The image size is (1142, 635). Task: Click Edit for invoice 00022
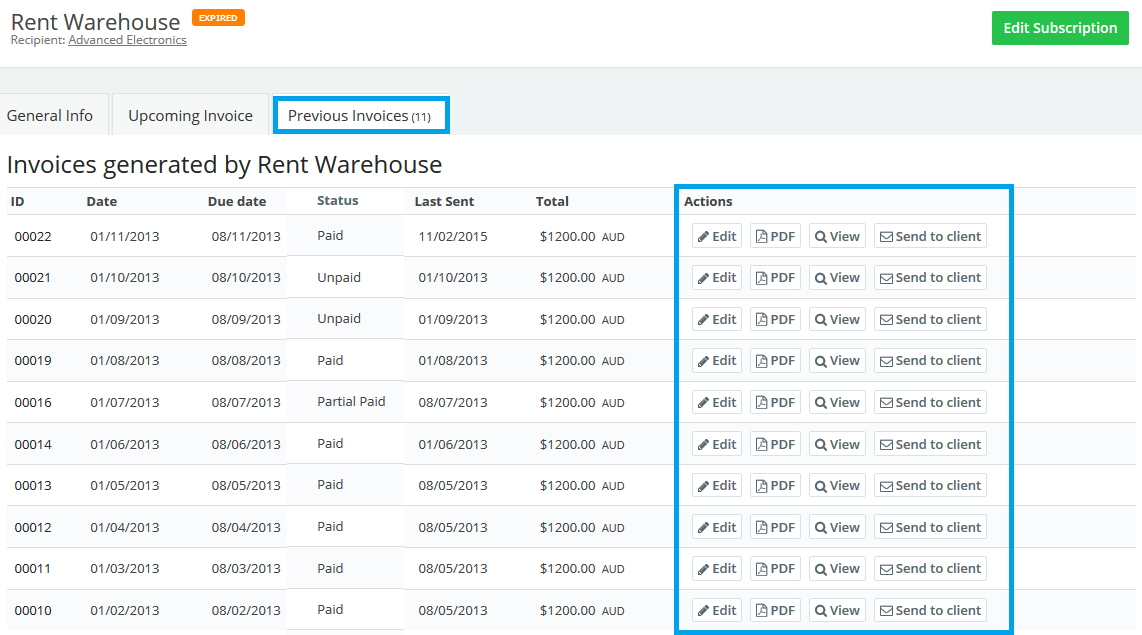tap(717, 236)
